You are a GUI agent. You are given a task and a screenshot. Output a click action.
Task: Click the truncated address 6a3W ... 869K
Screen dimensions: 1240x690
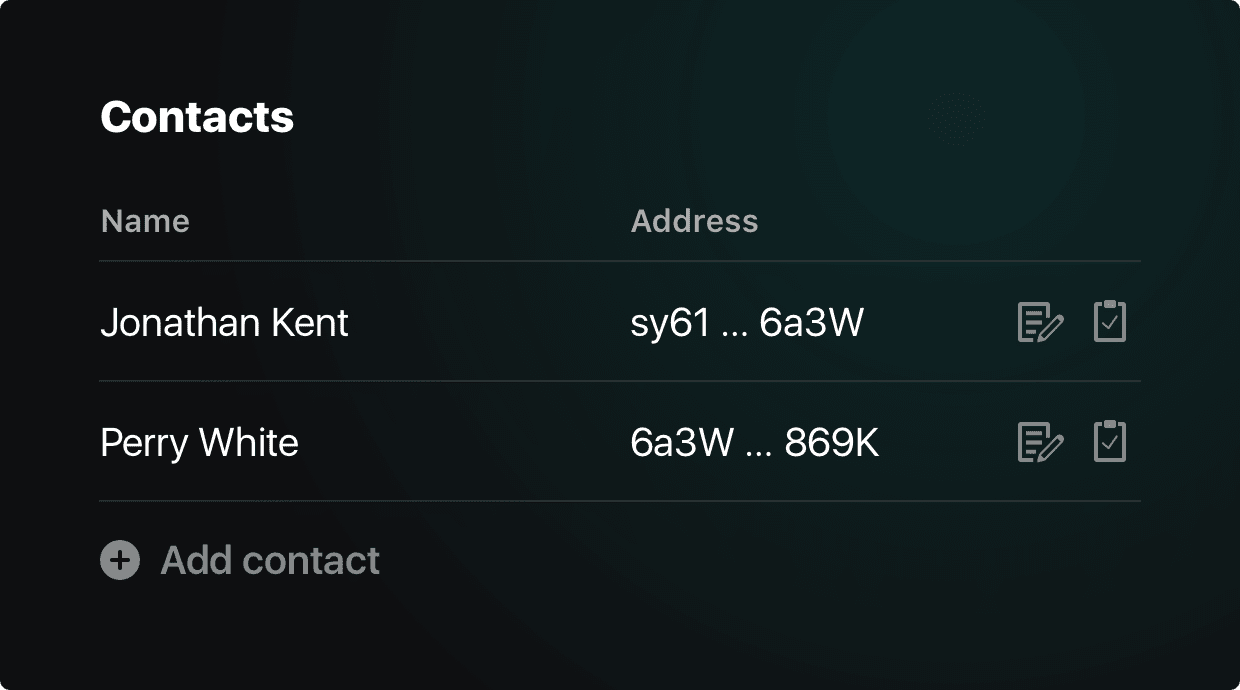(x=755, y=442)
